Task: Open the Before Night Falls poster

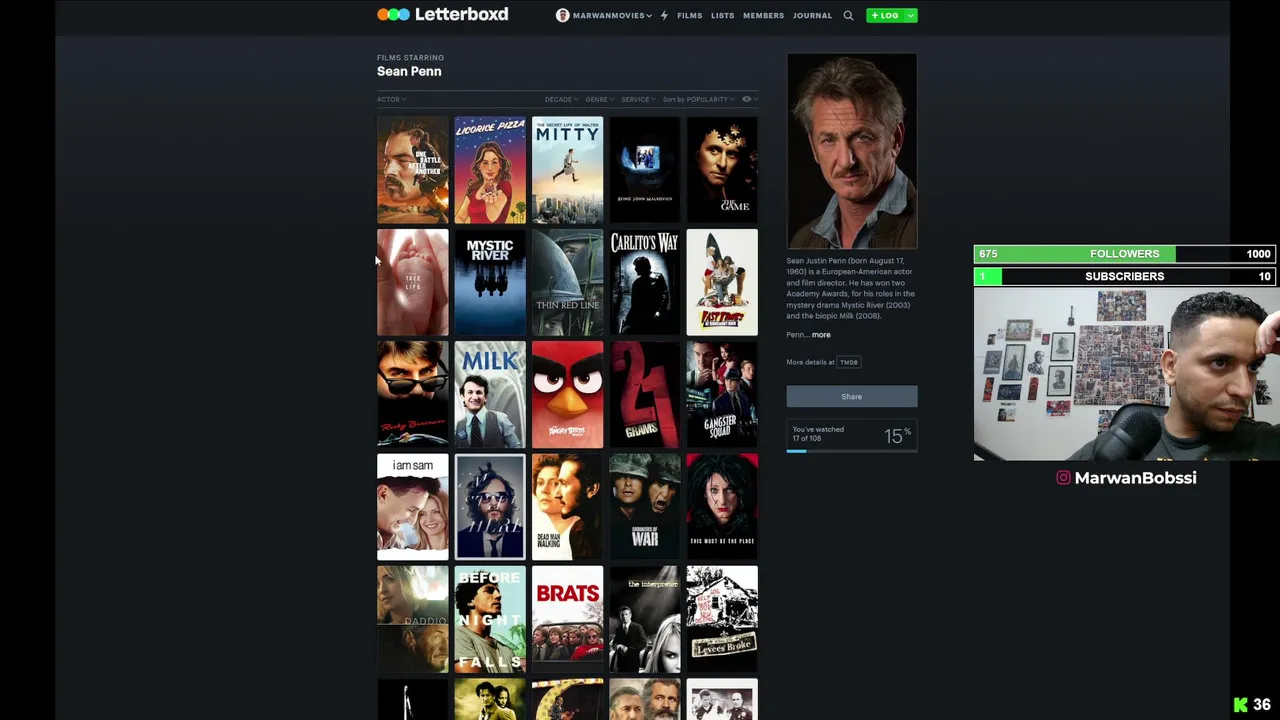Action: coord(490,619)
